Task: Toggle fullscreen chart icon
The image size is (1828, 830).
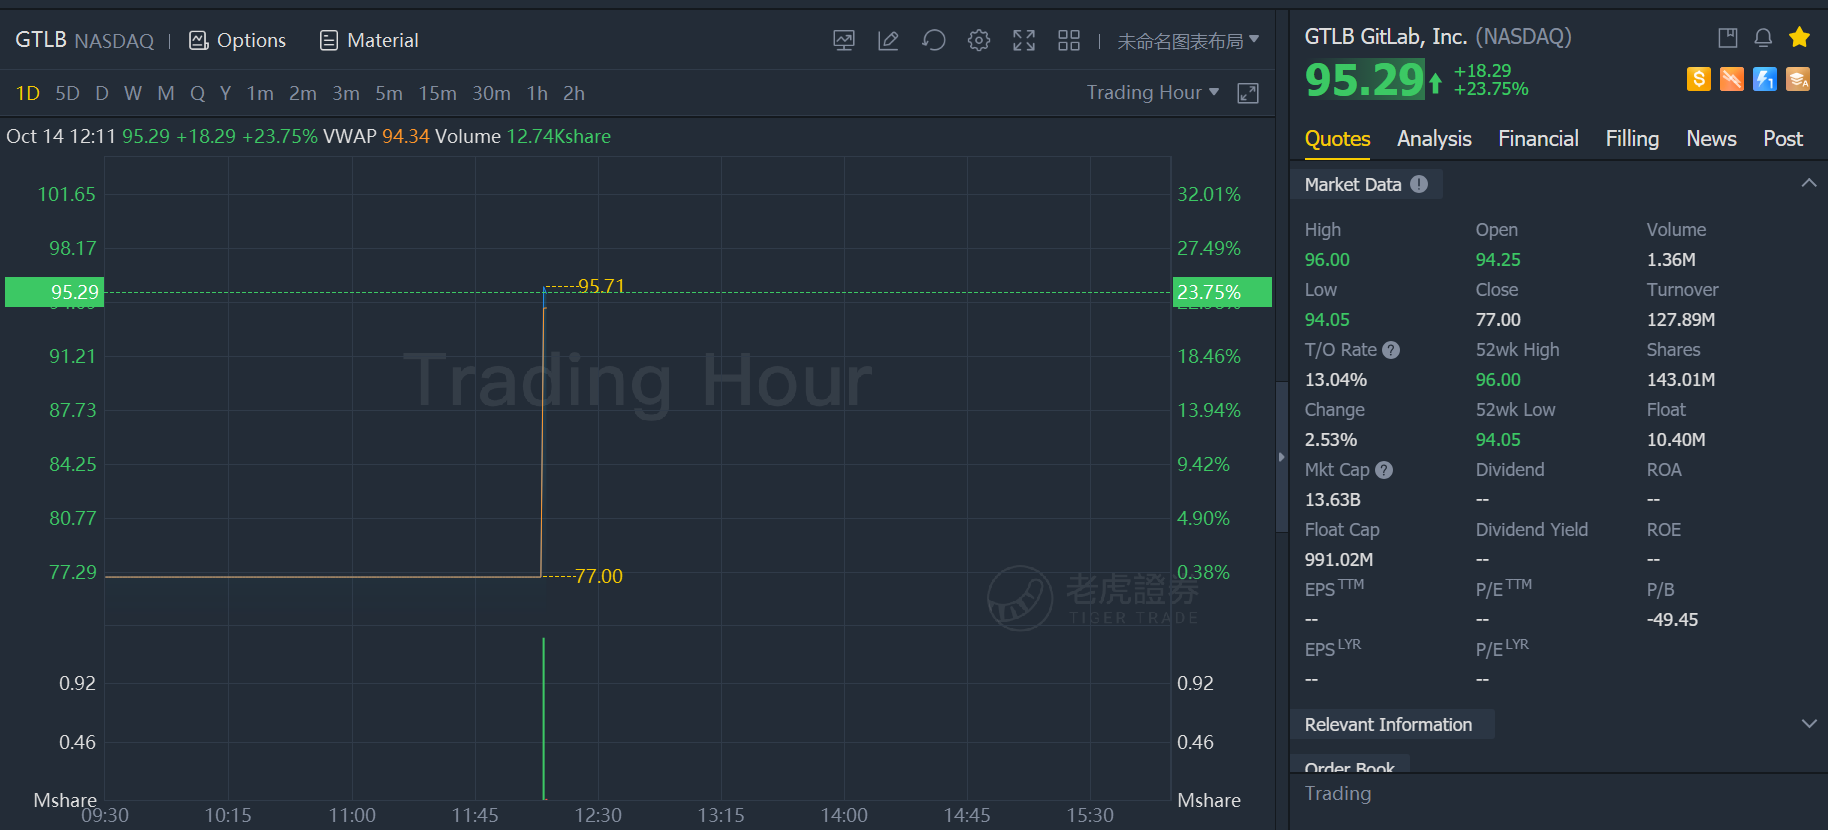Action: click(1024, 40)
